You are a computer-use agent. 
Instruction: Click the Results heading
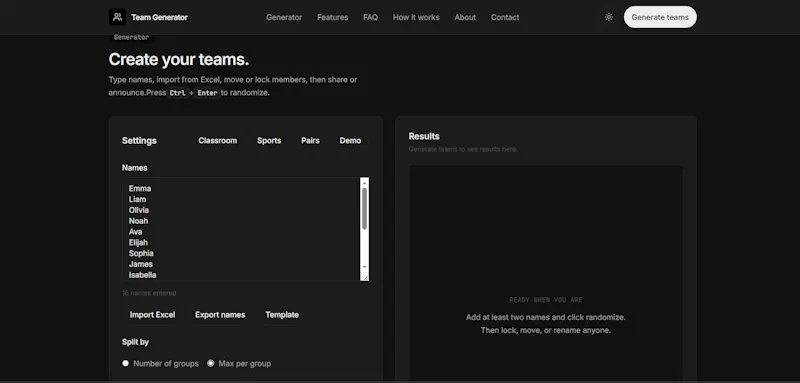click(x=424, y=136)
